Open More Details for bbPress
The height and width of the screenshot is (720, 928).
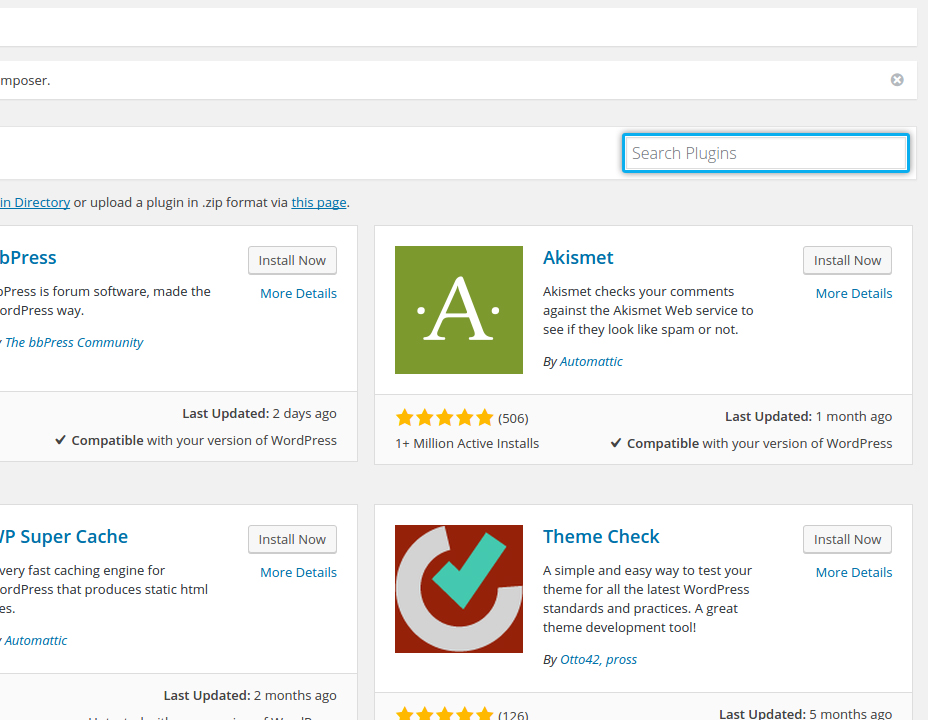298,293
